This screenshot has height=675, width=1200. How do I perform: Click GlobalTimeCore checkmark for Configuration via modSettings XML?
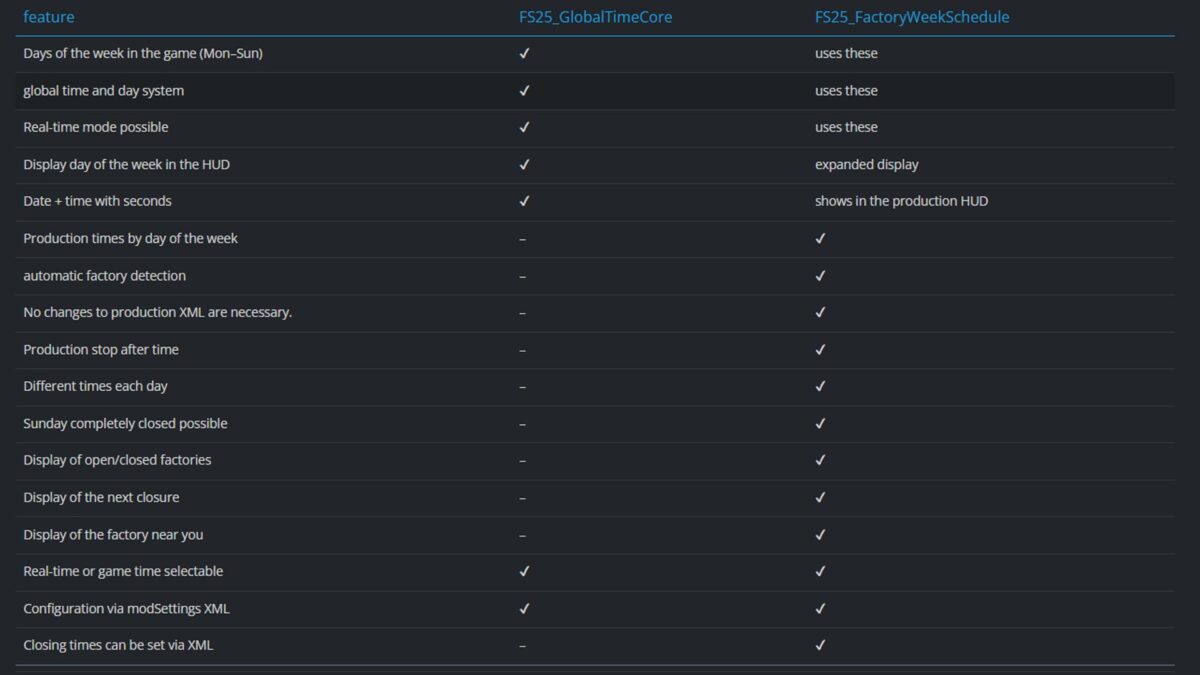(x=524, y=609)
